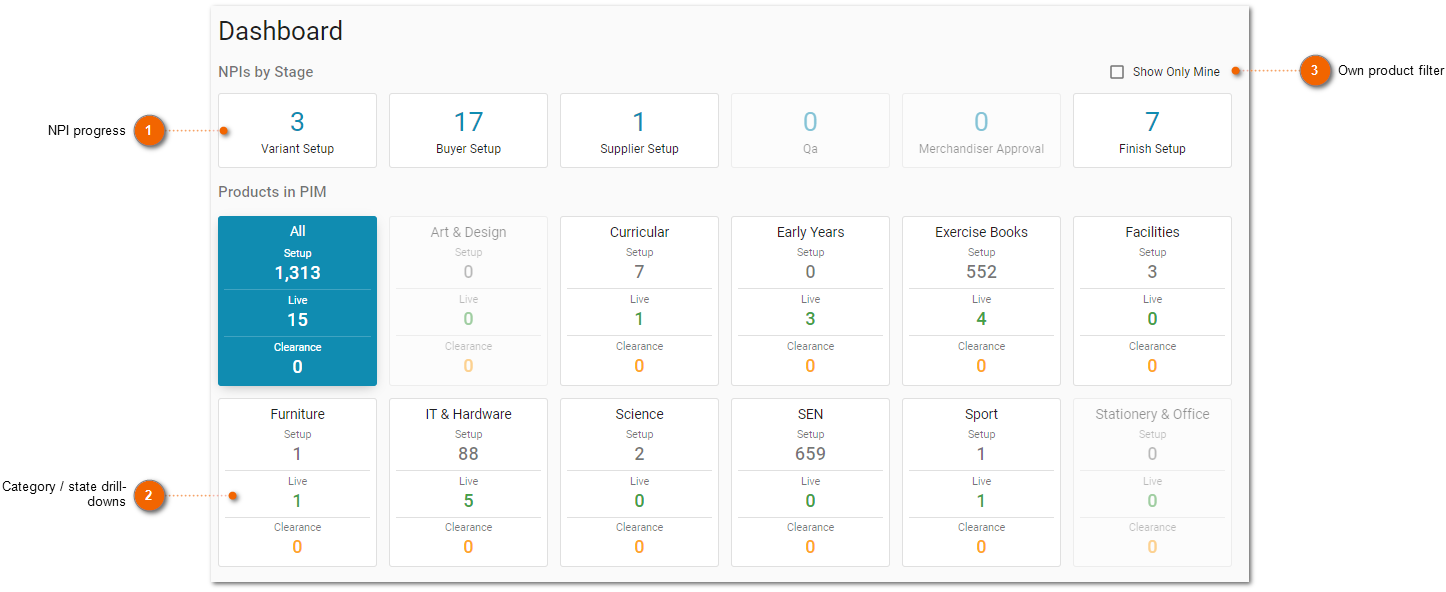View SEN Setup products count 659

coord(810,446)
